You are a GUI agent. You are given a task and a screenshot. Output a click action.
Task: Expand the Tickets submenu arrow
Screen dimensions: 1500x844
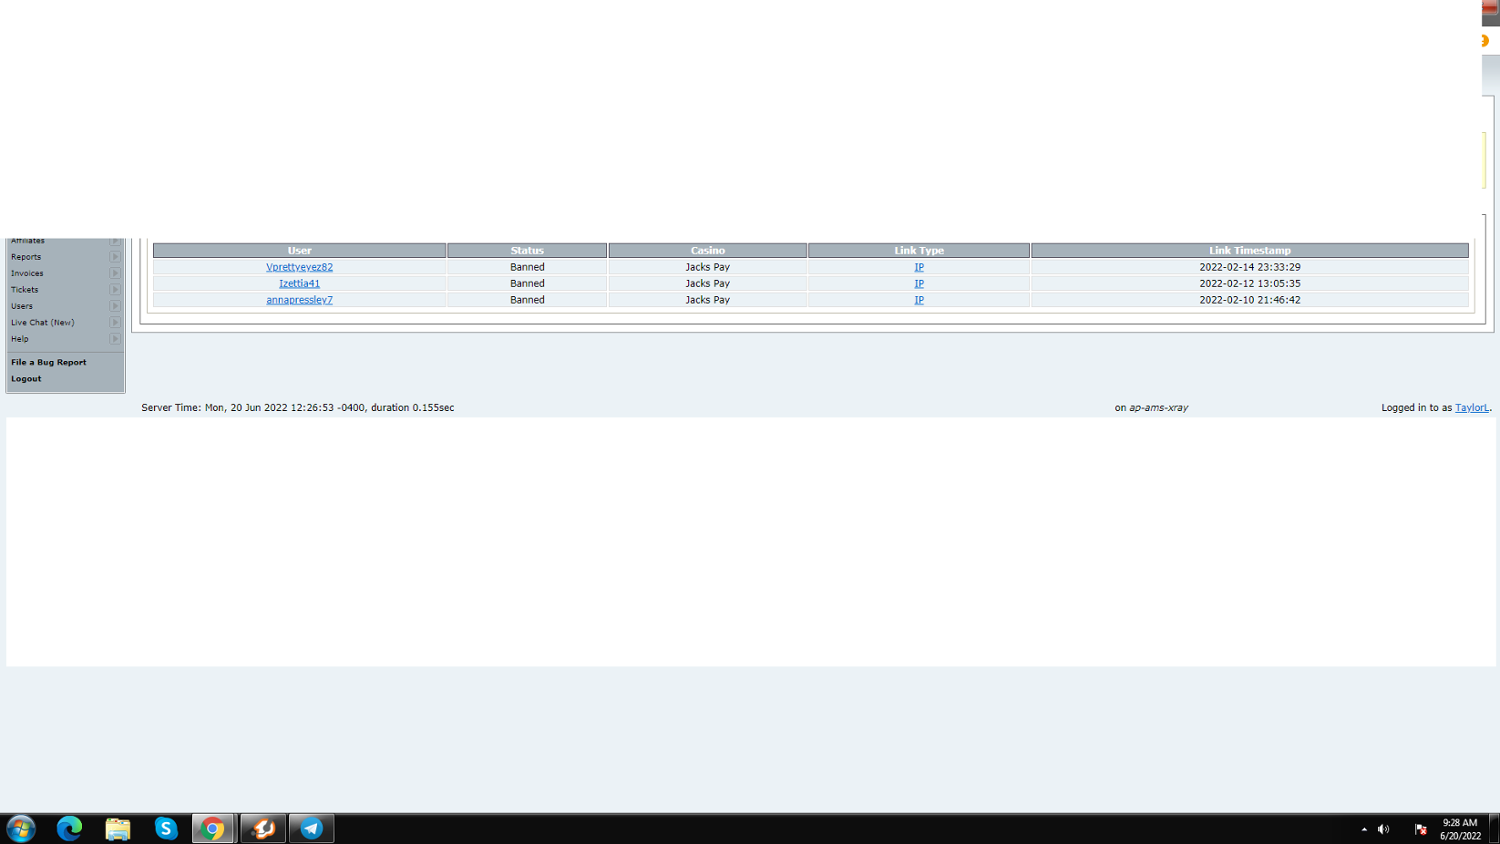click(x=115, y=290)
